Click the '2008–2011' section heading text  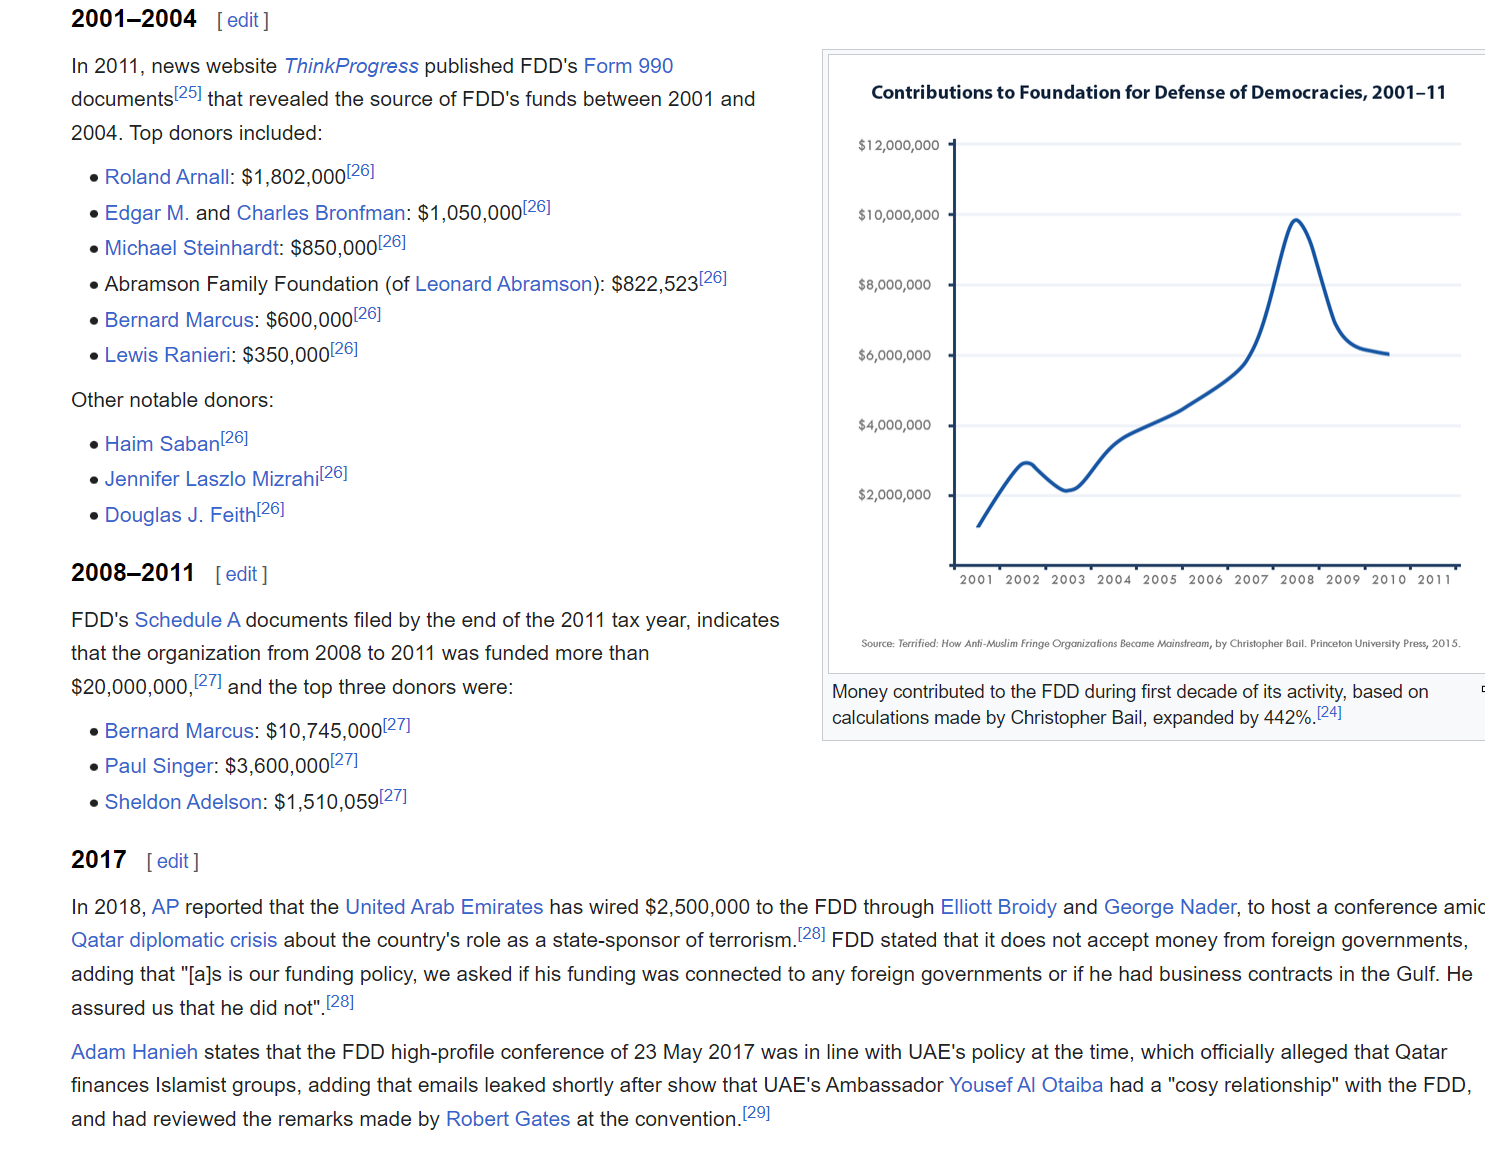coord(133,573)
